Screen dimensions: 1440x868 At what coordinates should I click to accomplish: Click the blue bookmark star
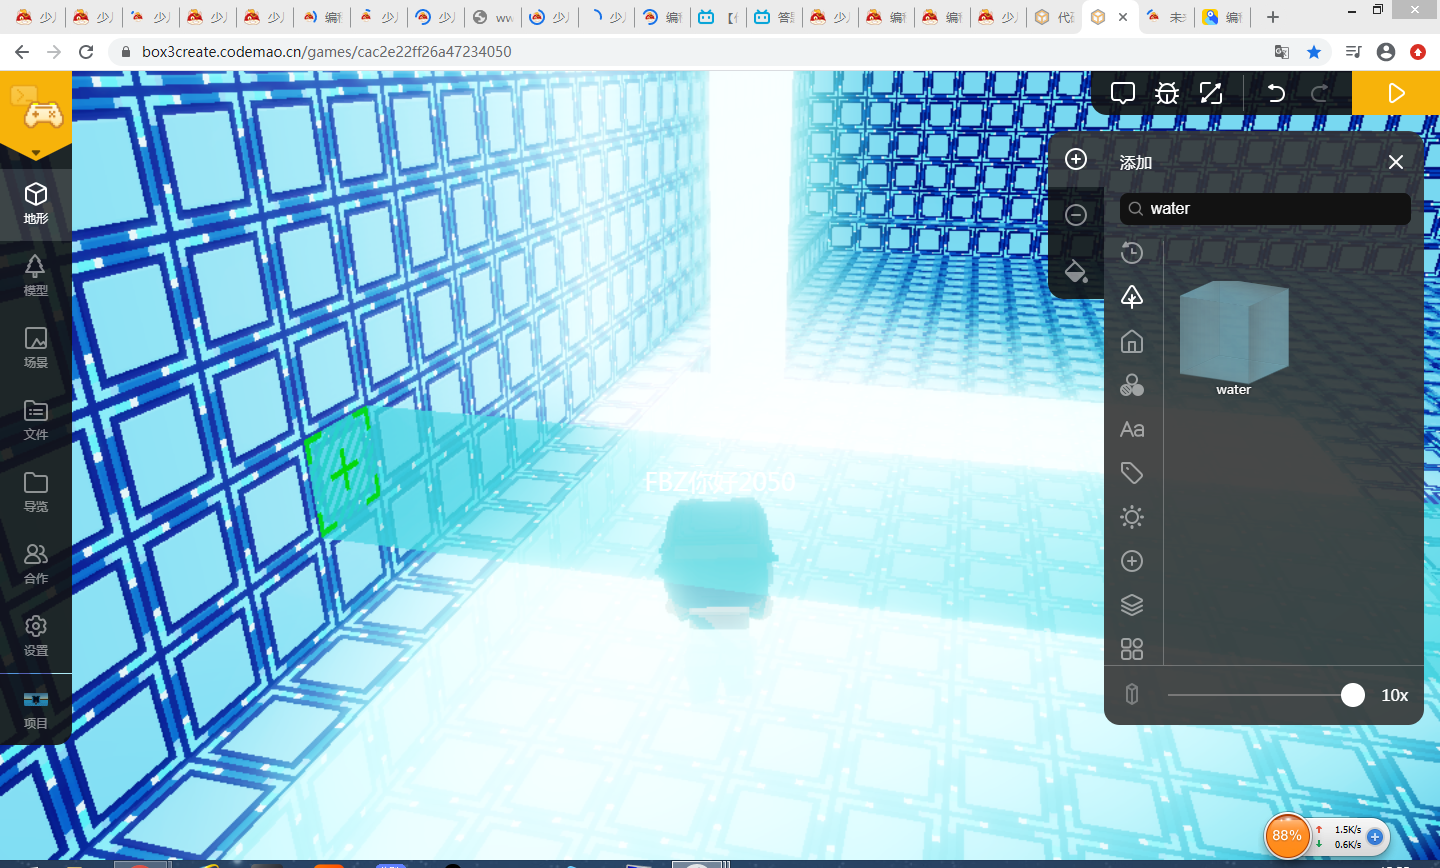click(1314, 52)
